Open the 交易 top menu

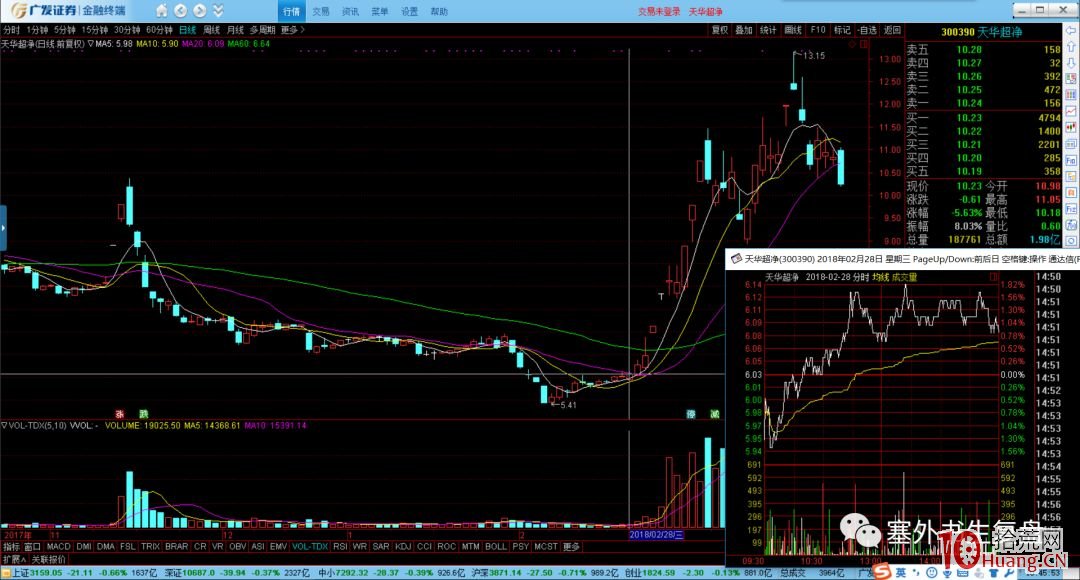click(321, 12)
